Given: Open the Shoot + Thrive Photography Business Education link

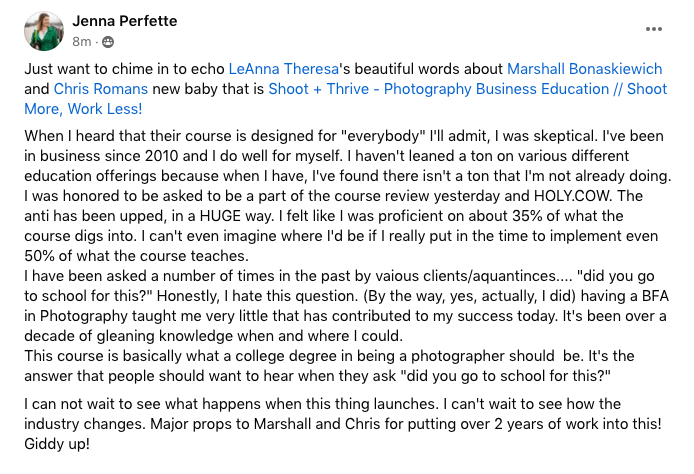Looking at the screenshot, I should point(467,89).
